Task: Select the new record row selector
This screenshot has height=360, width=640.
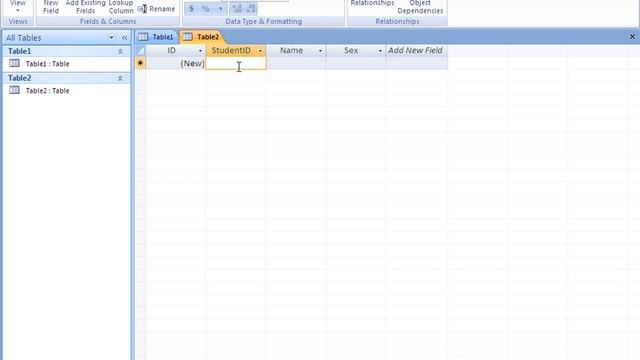Action: [x=140, y=63]
